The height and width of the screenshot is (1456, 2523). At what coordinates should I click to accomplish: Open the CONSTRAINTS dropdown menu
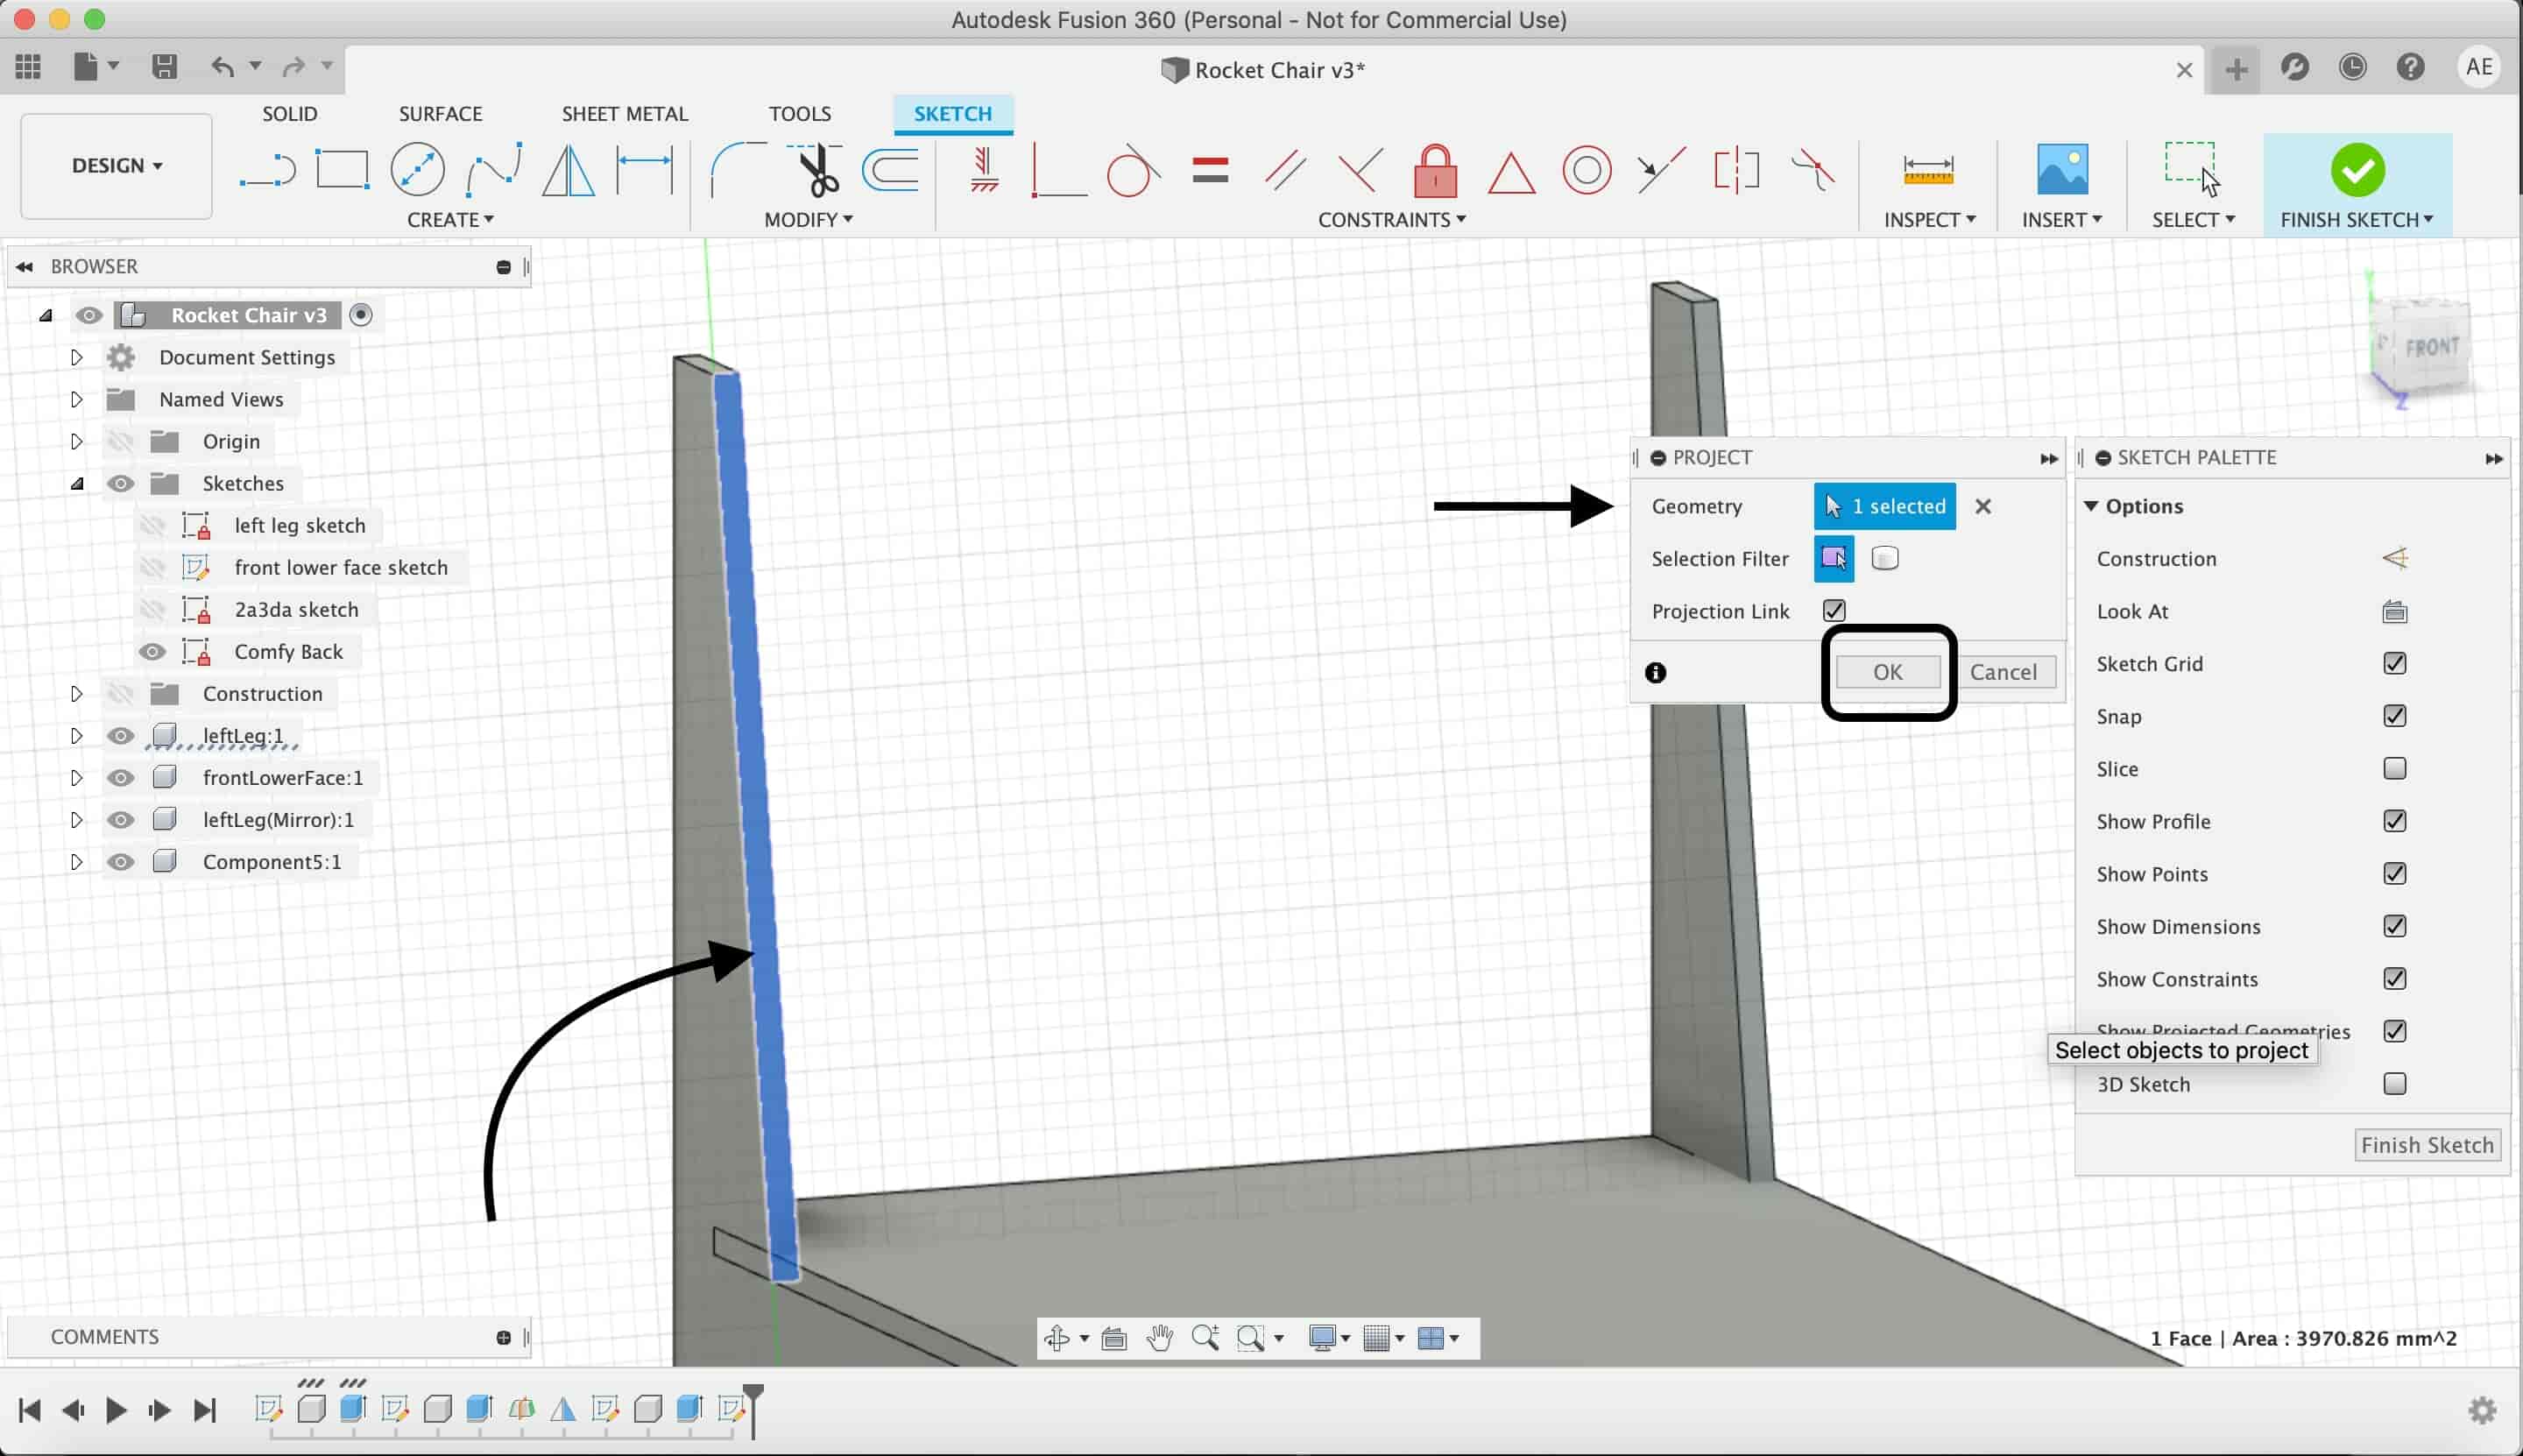tap(1391, 219)
